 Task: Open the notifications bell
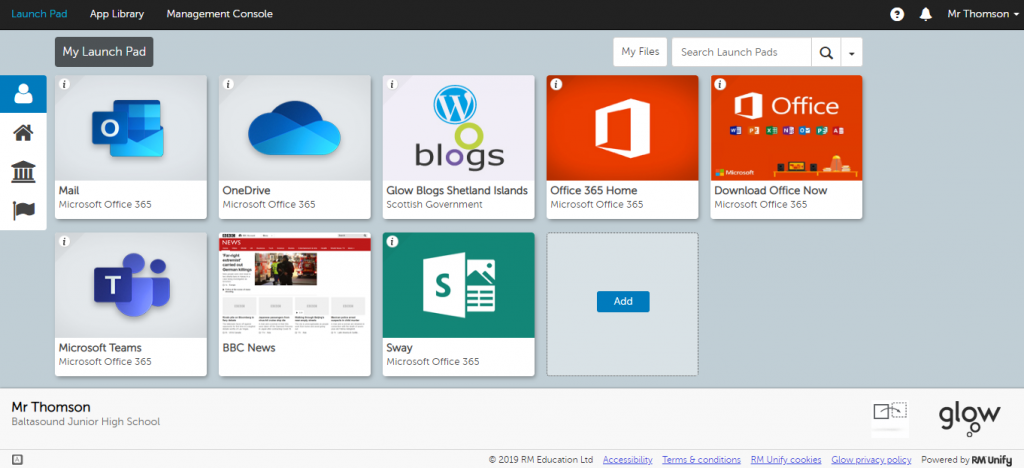pyautogui.click(x=925, y=14)
